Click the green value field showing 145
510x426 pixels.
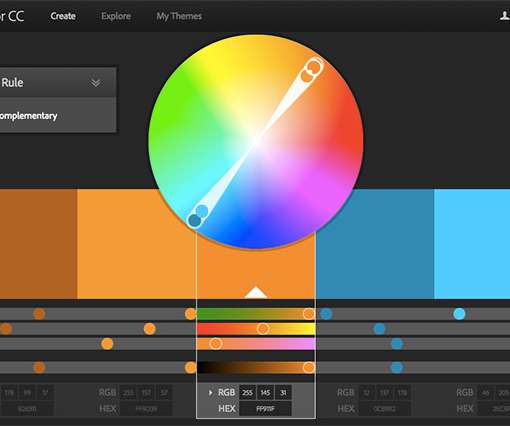click(x=265, y=393)
